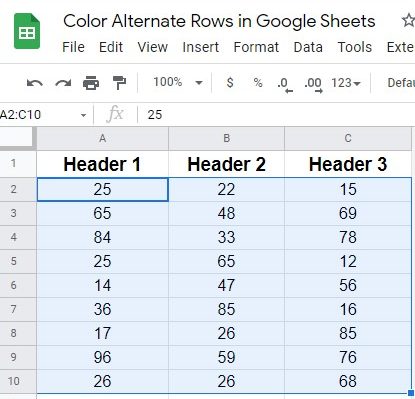Select column C header
Image resolution: width=415 pixels, height=399 pixels.
348,138
